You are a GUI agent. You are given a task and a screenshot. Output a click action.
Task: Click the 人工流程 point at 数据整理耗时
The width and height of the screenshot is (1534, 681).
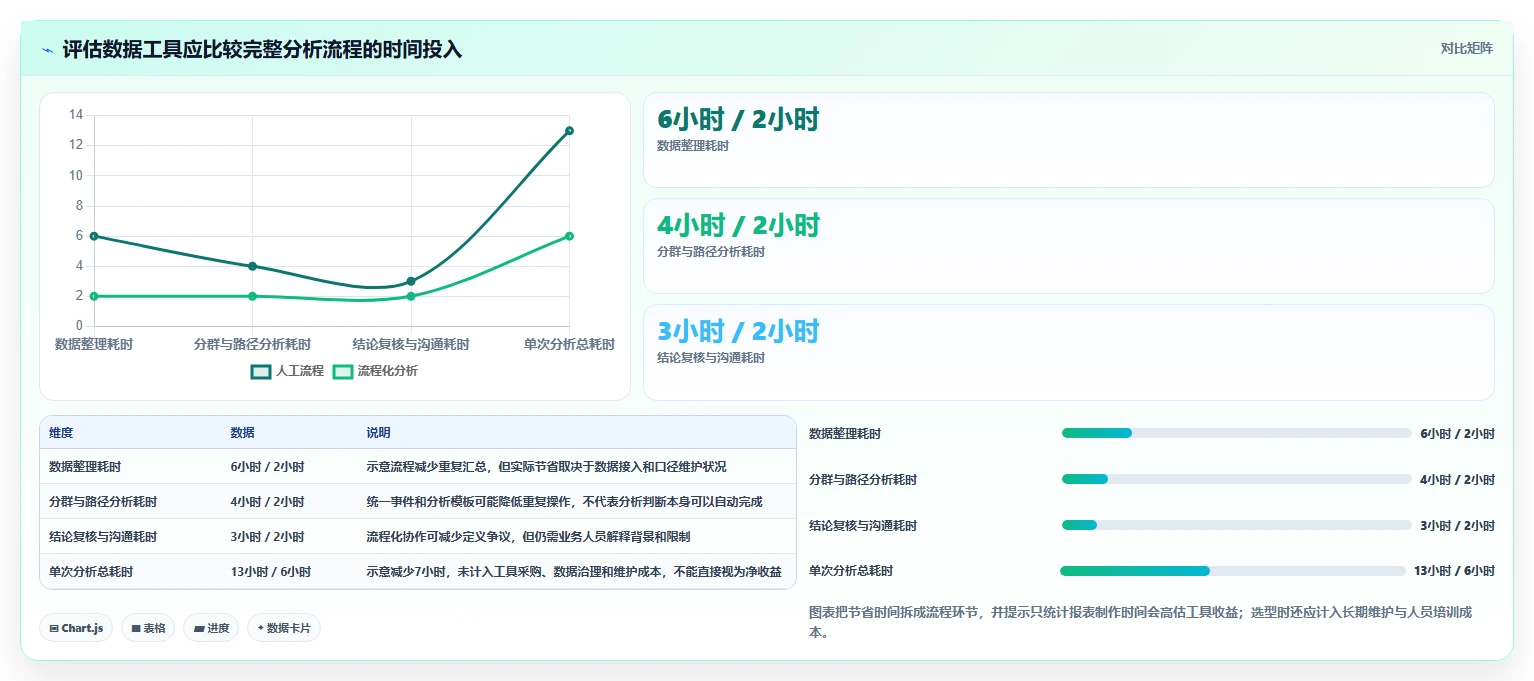94,236
